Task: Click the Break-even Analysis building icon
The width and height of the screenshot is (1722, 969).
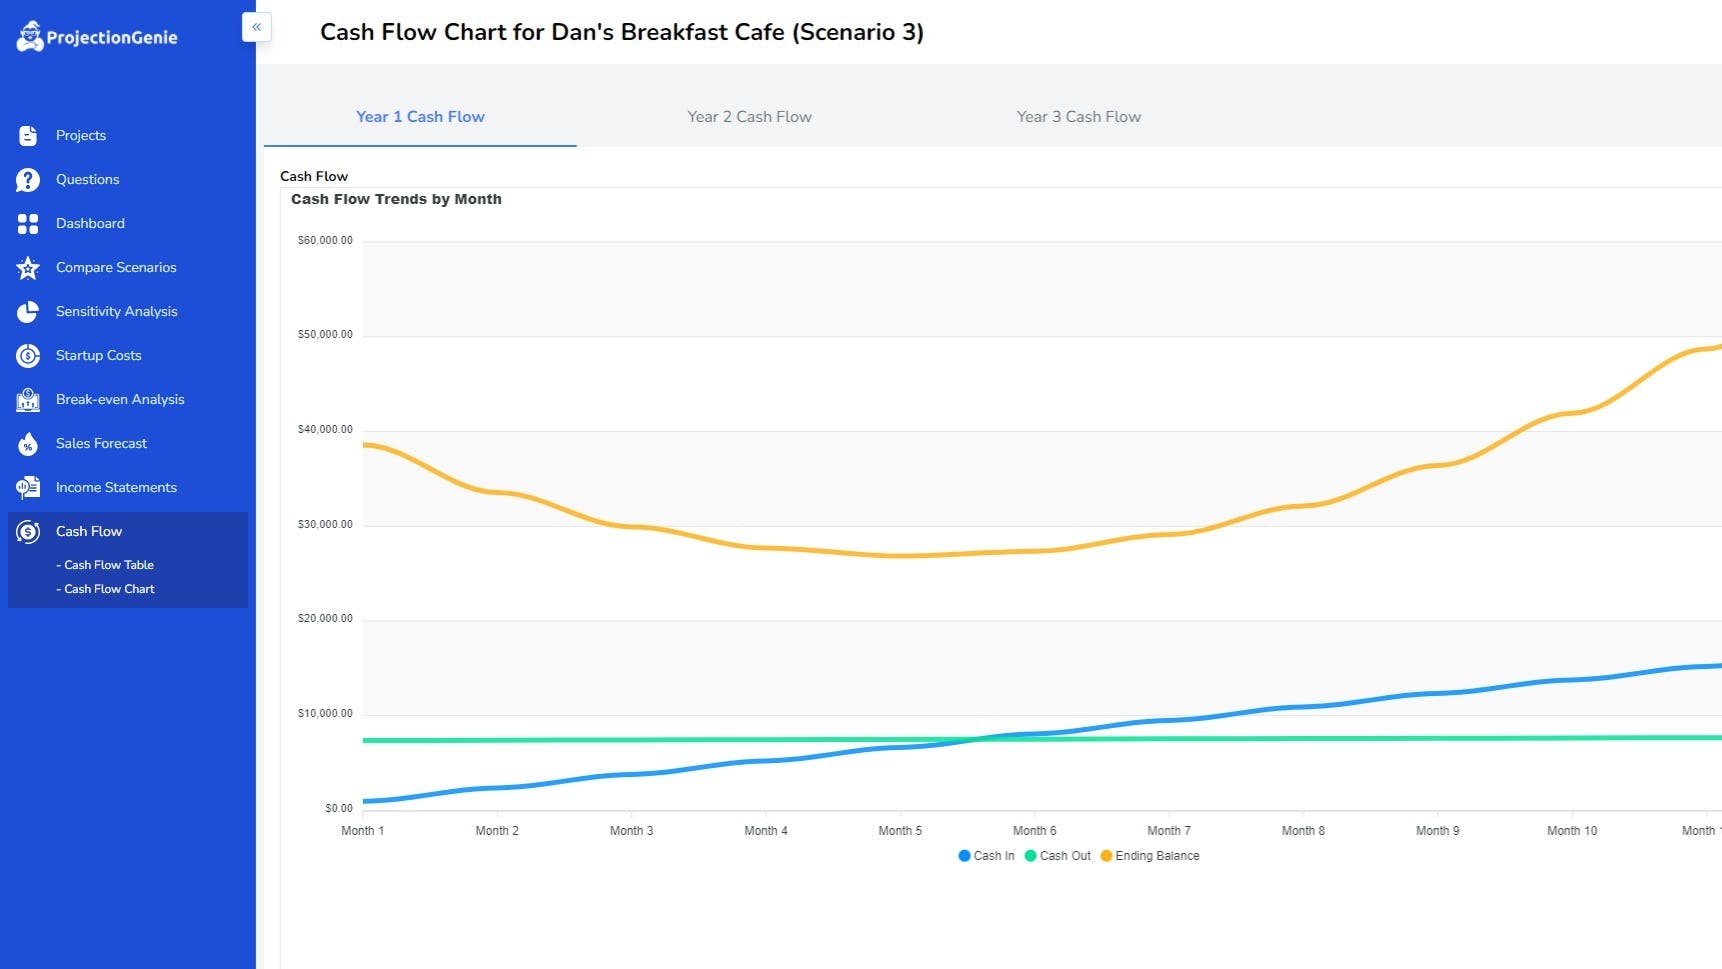Action: pos(28,400)
